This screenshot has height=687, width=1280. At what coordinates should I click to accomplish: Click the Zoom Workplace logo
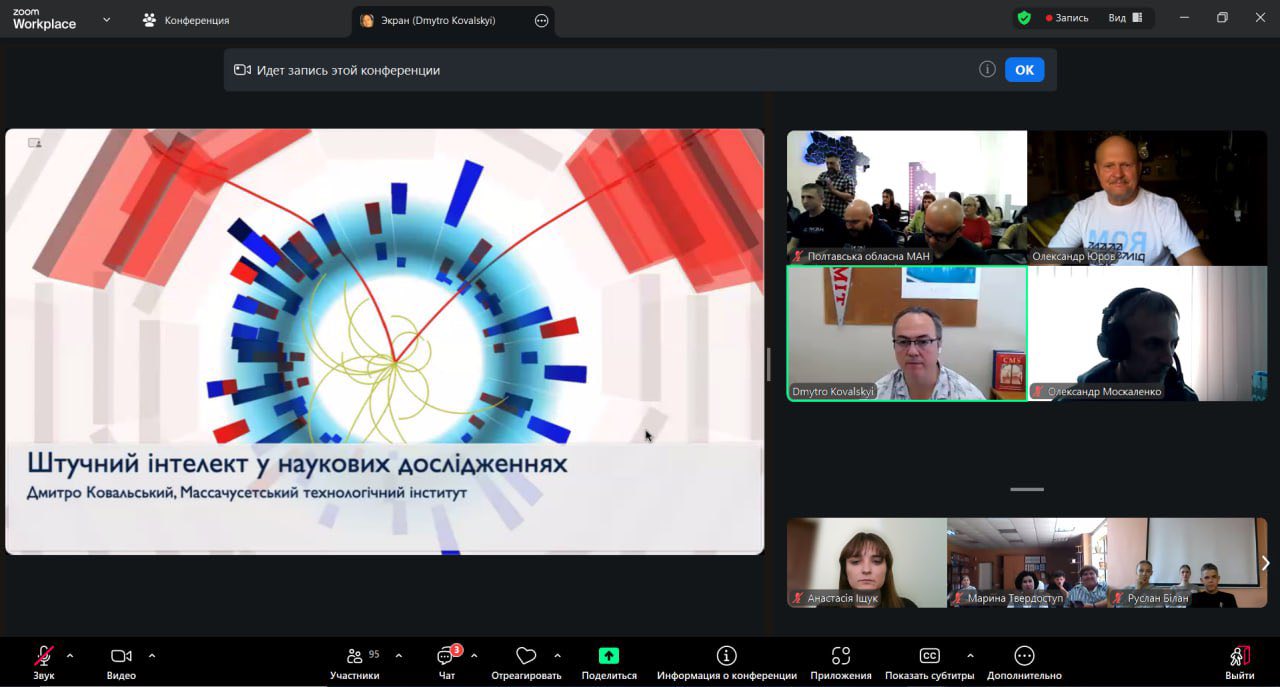pos(43,19)
